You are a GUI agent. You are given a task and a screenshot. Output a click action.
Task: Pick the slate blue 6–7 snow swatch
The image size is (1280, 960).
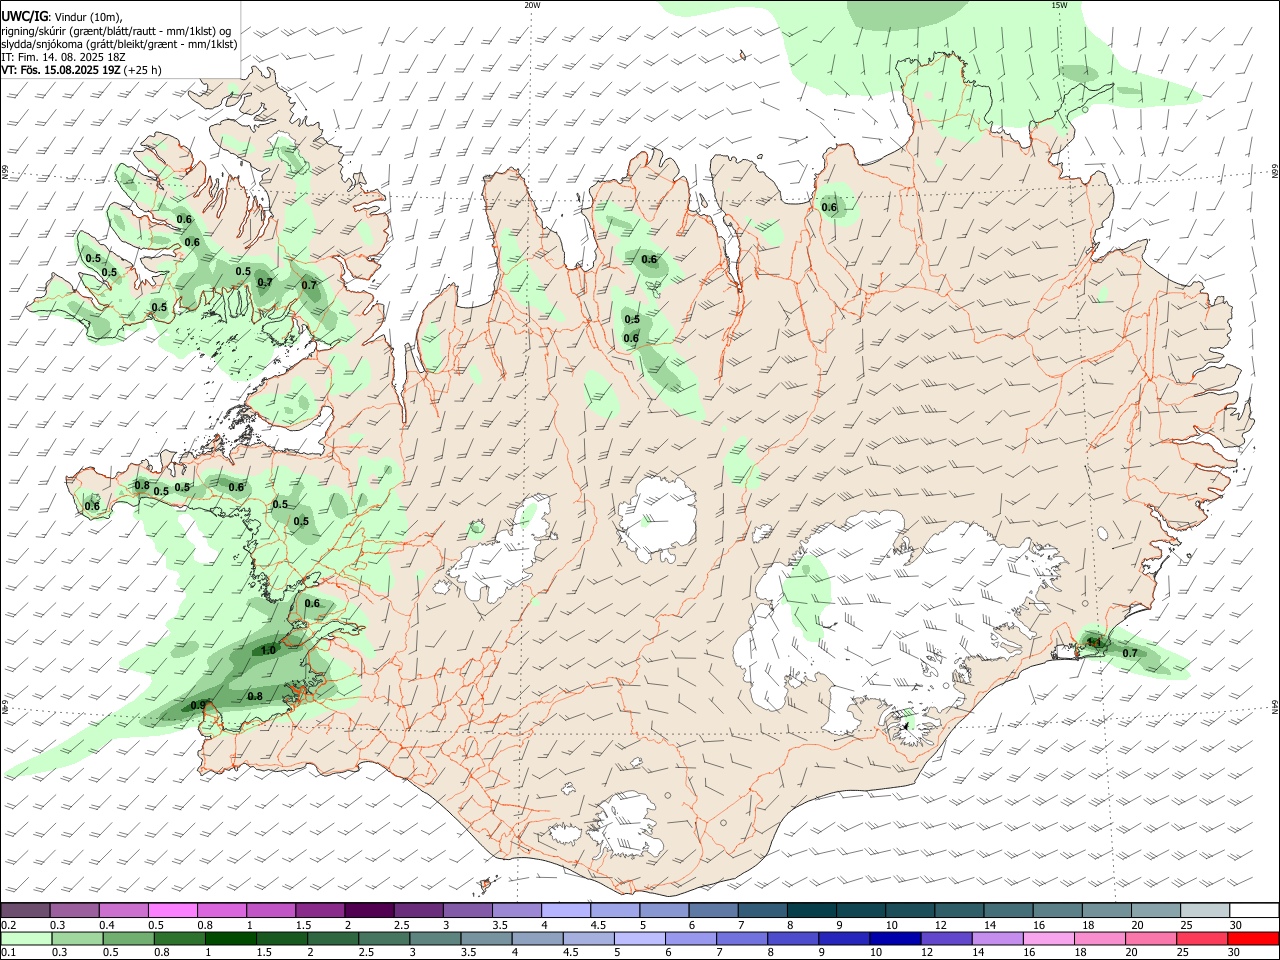[x=713, y=911]
